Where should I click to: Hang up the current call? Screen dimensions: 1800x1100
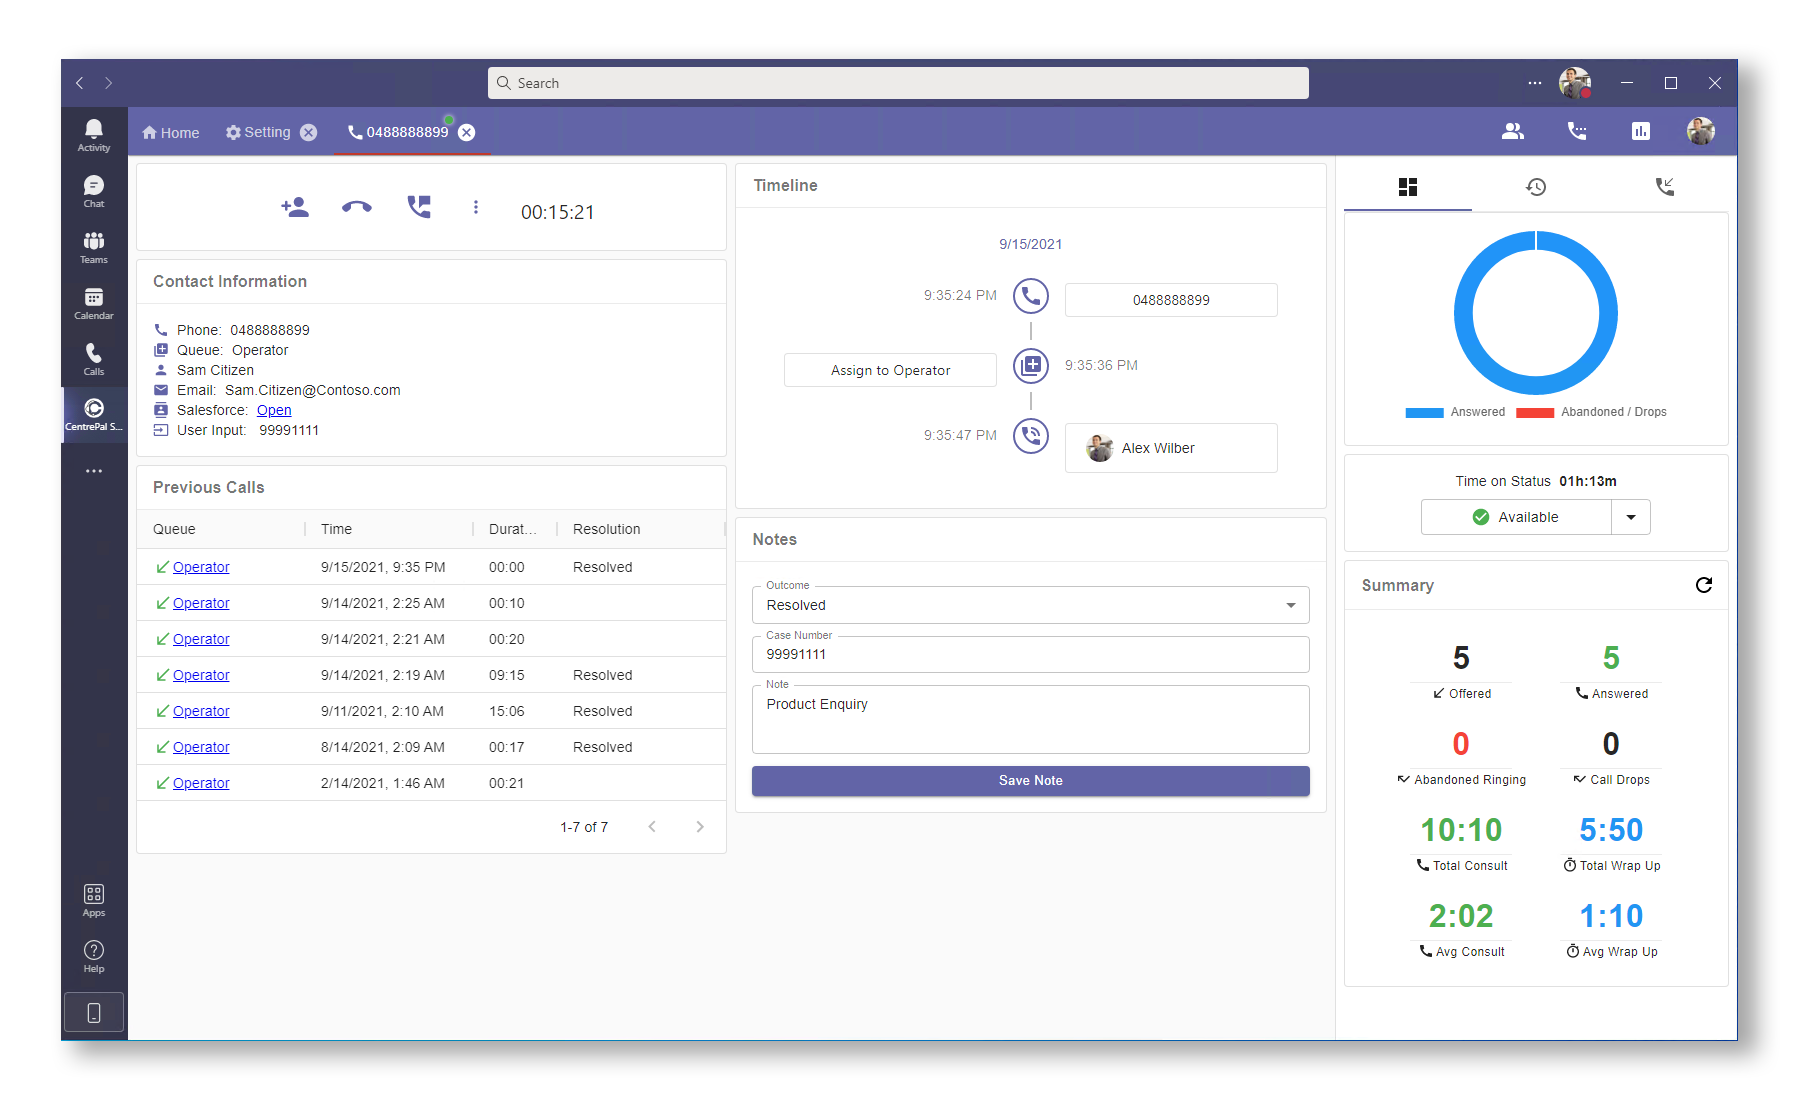(357, 207)
